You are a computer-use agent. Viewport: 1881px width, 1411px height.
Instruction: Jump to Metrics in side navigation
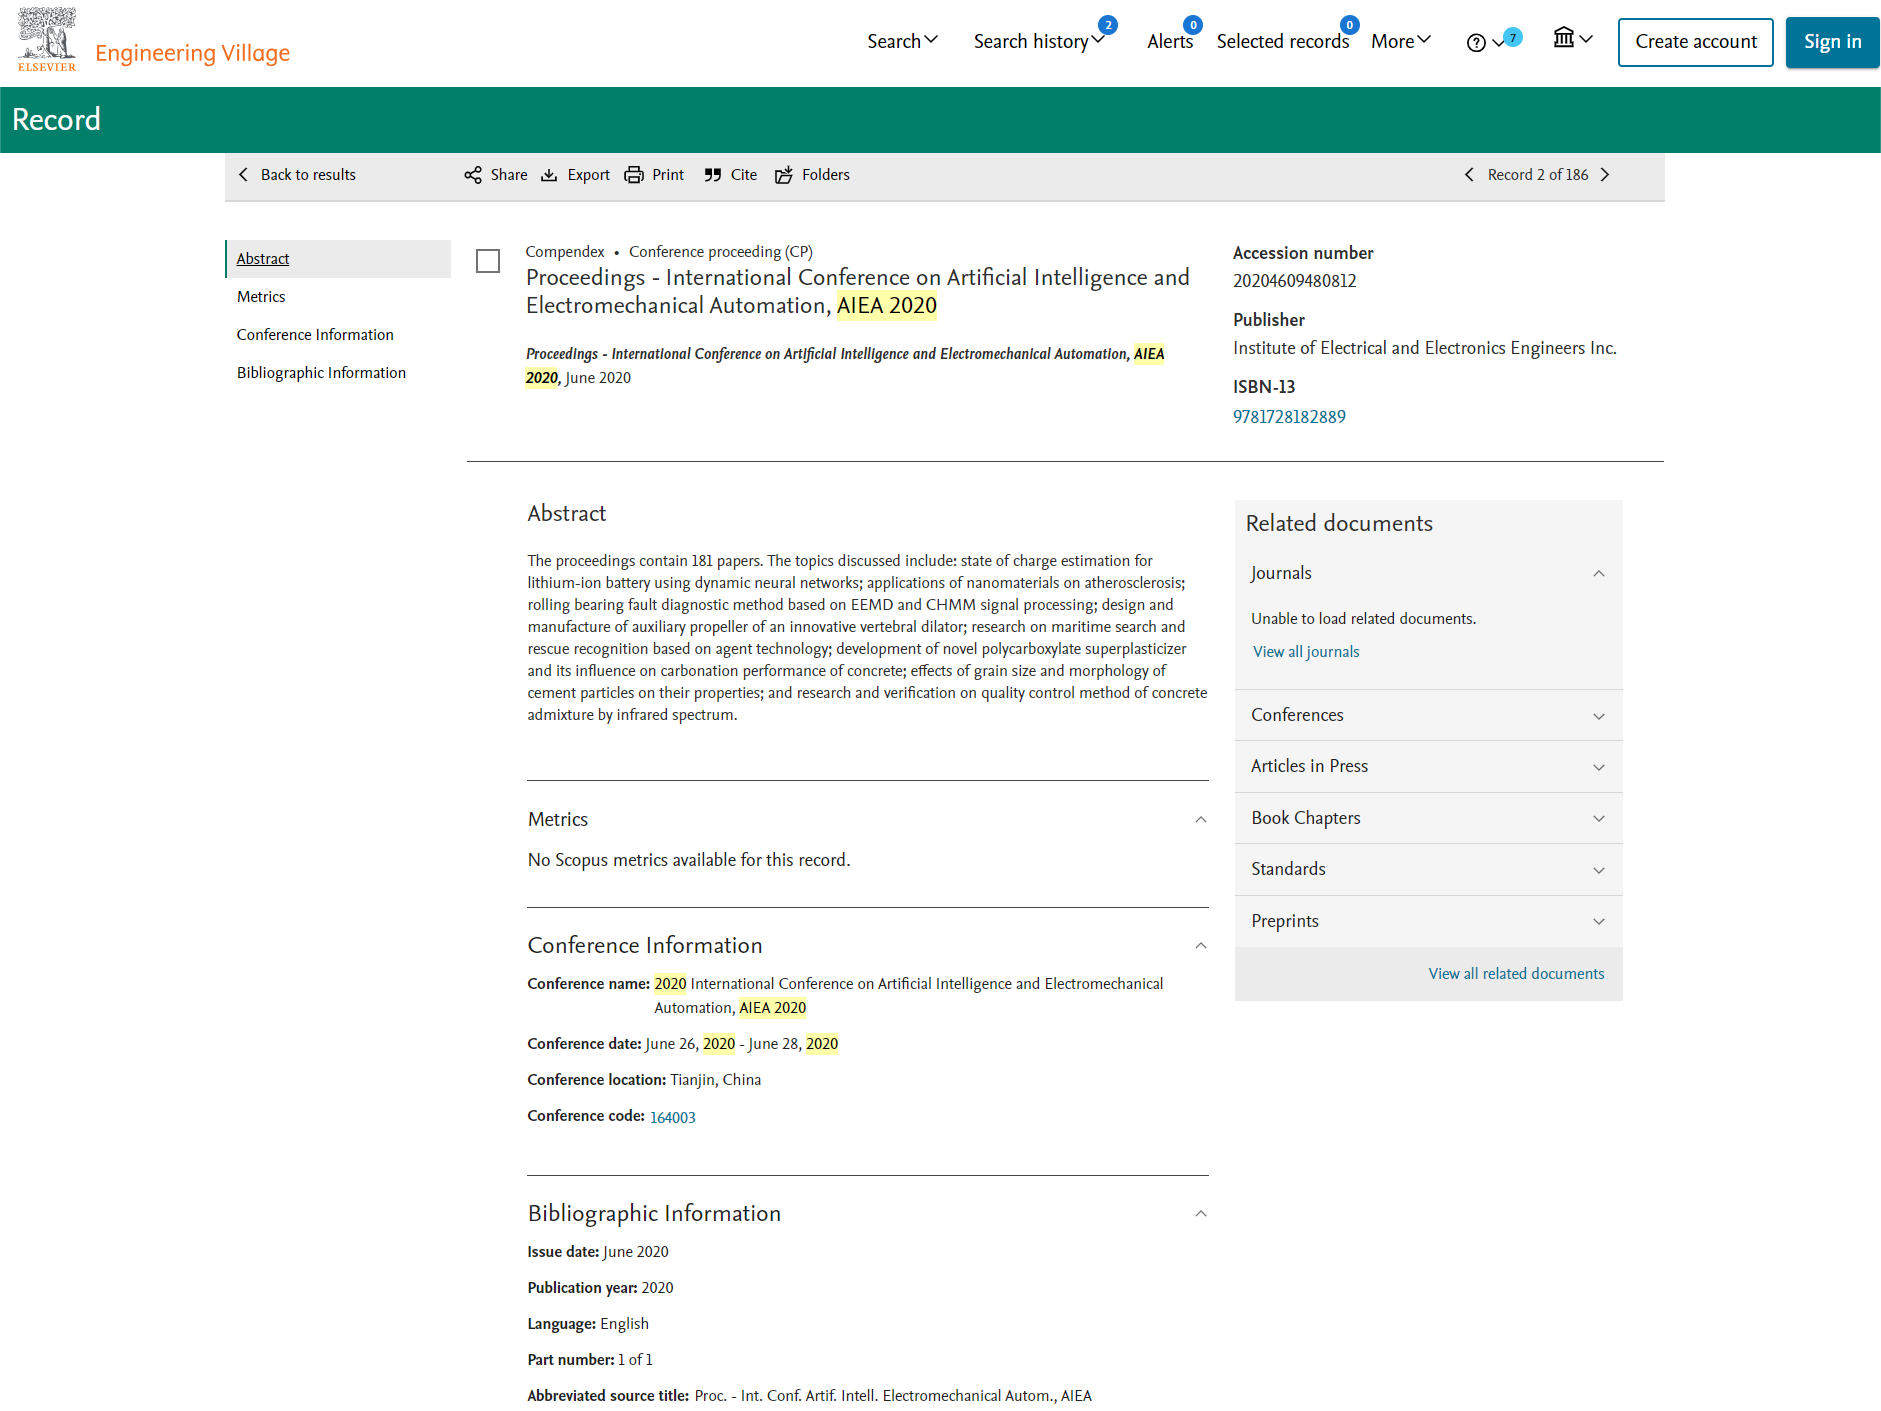261,297
